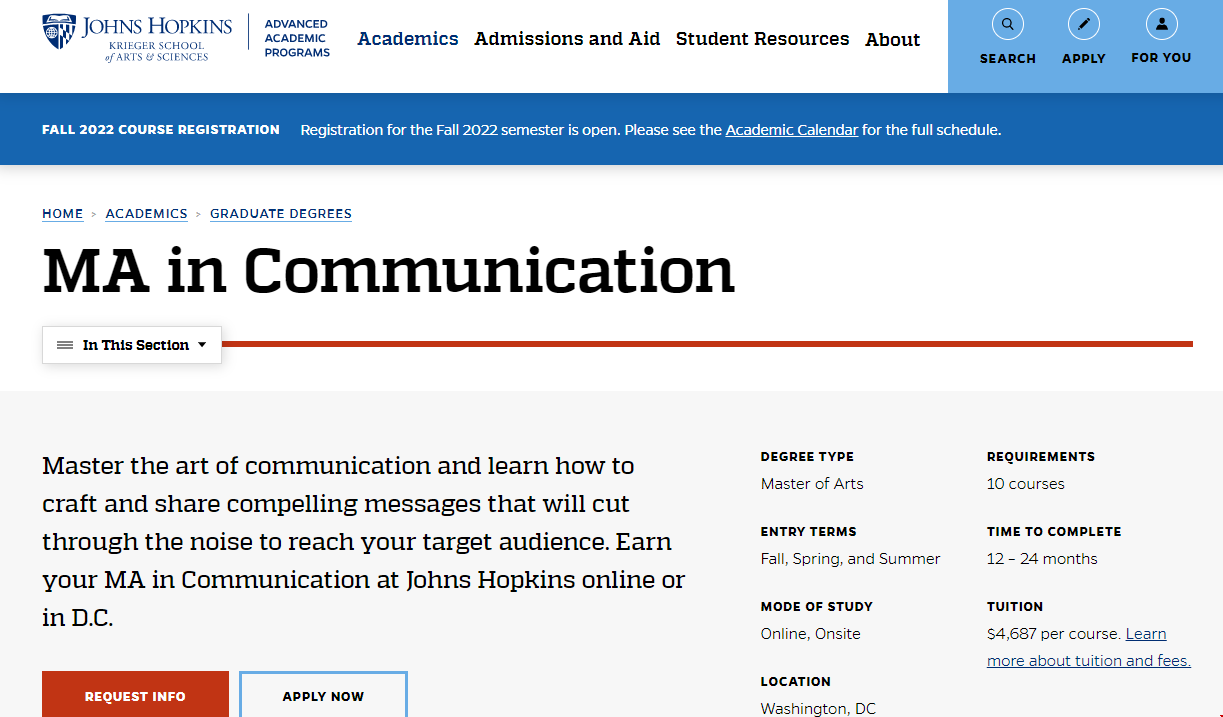
Task: Open the Academic Calendar link
Action: (x=792, y=130)
